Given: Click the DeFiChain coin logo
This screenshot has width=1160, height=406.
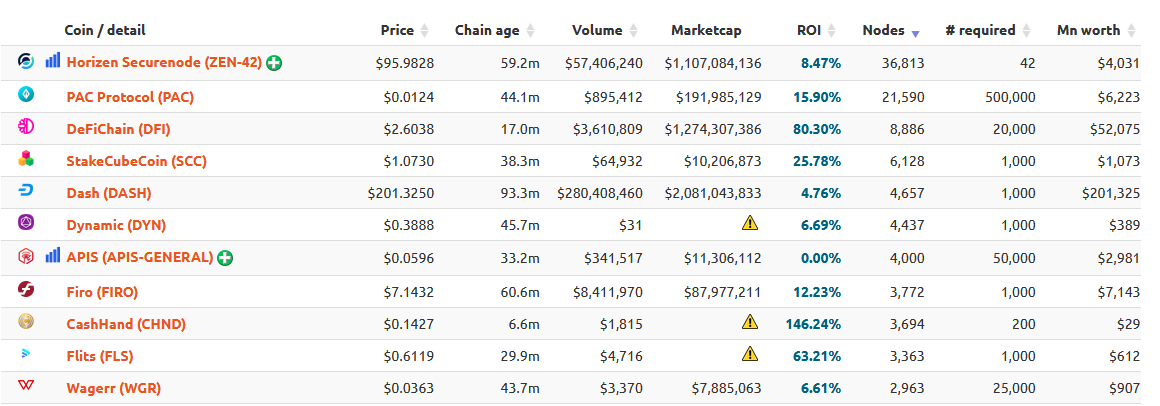Looking at the screenshot, I should tap(26, 126).
